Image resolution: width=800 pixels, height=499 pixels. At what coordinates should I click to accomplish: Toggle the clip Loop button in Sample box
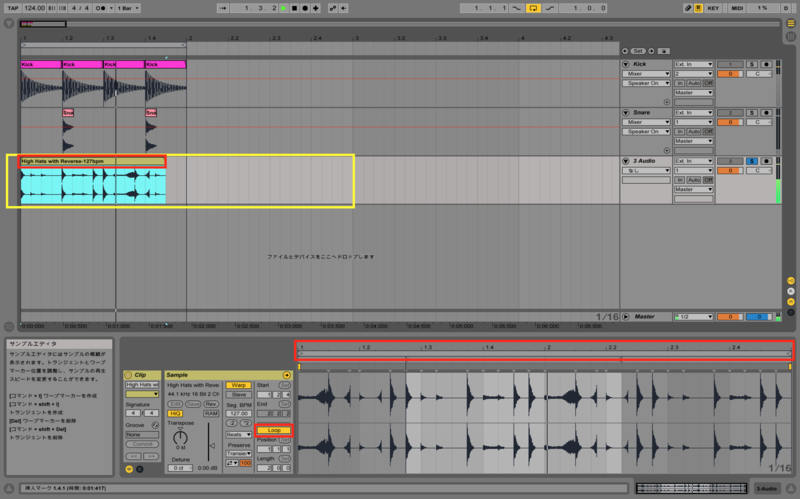274,430
